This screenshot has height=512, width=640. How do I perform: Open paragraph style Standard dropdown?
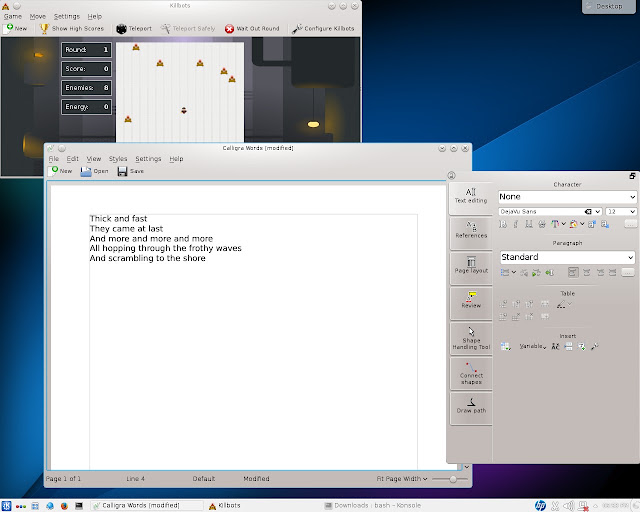point(567,257)
